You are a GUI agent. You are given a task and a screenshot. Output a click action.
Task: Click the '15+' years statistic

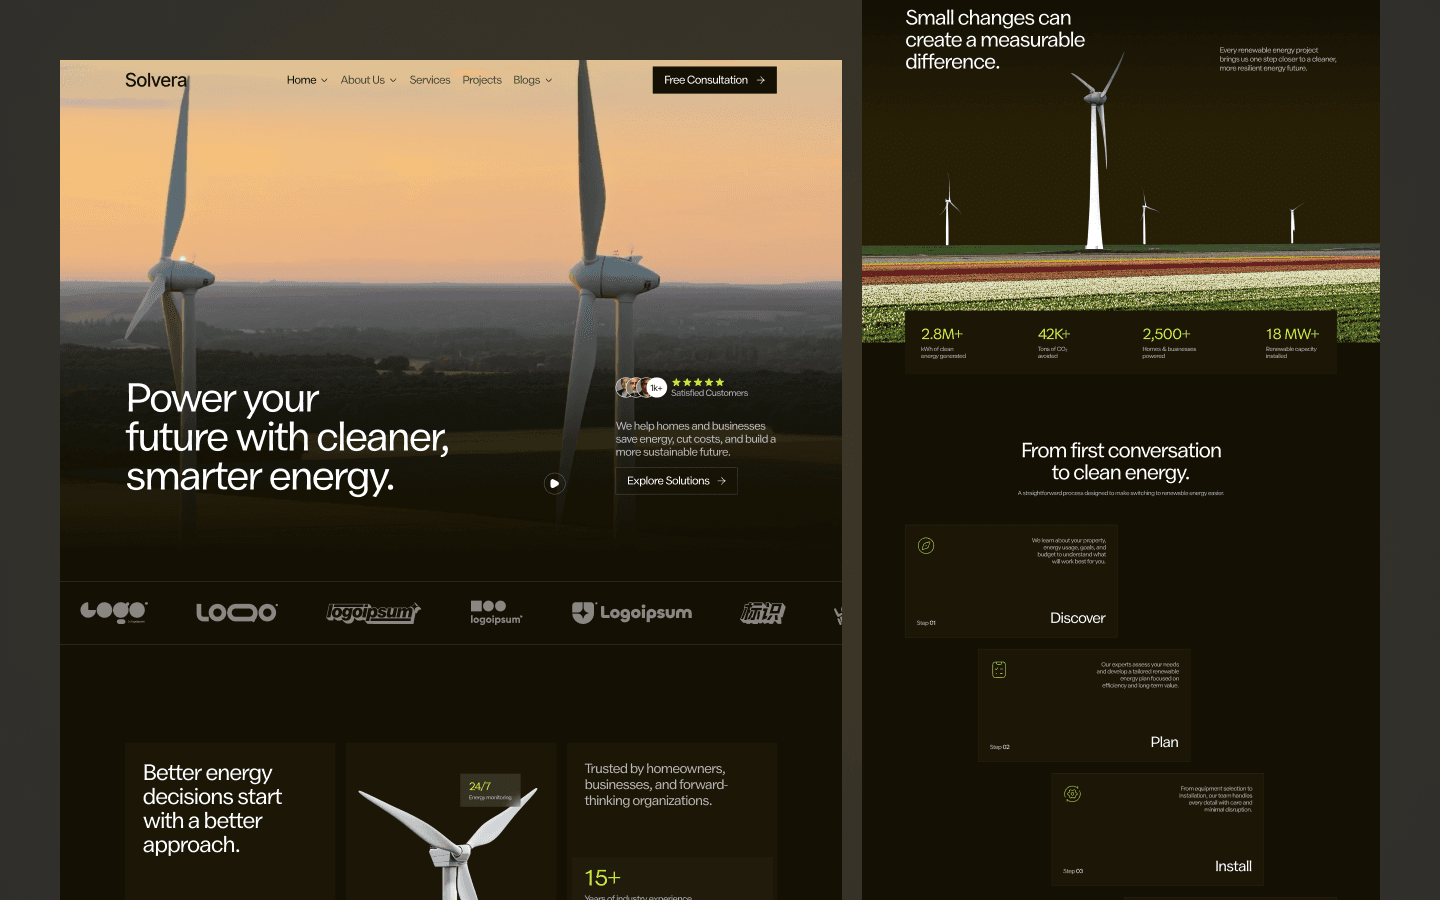(602, 878)
